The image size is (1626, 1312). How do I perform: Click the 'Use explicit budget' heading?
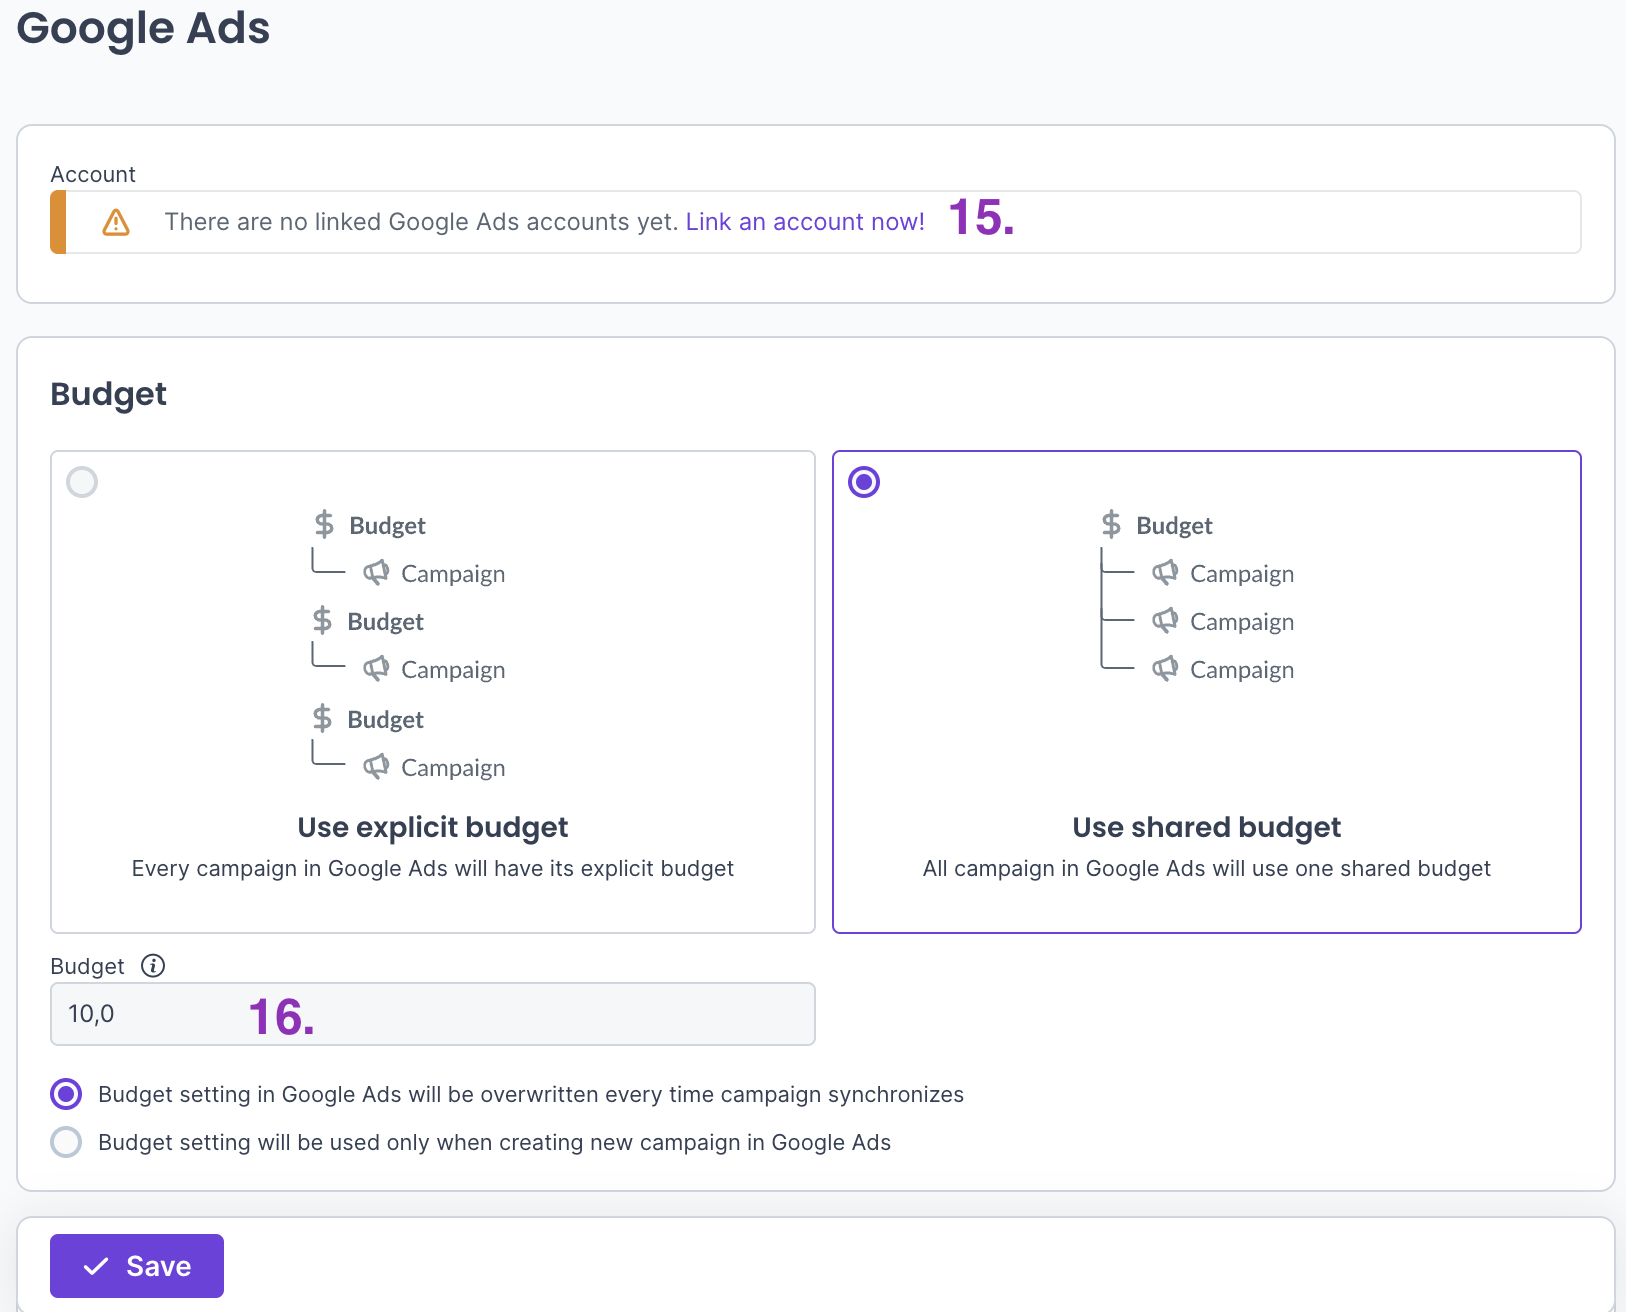click(432, 827)
